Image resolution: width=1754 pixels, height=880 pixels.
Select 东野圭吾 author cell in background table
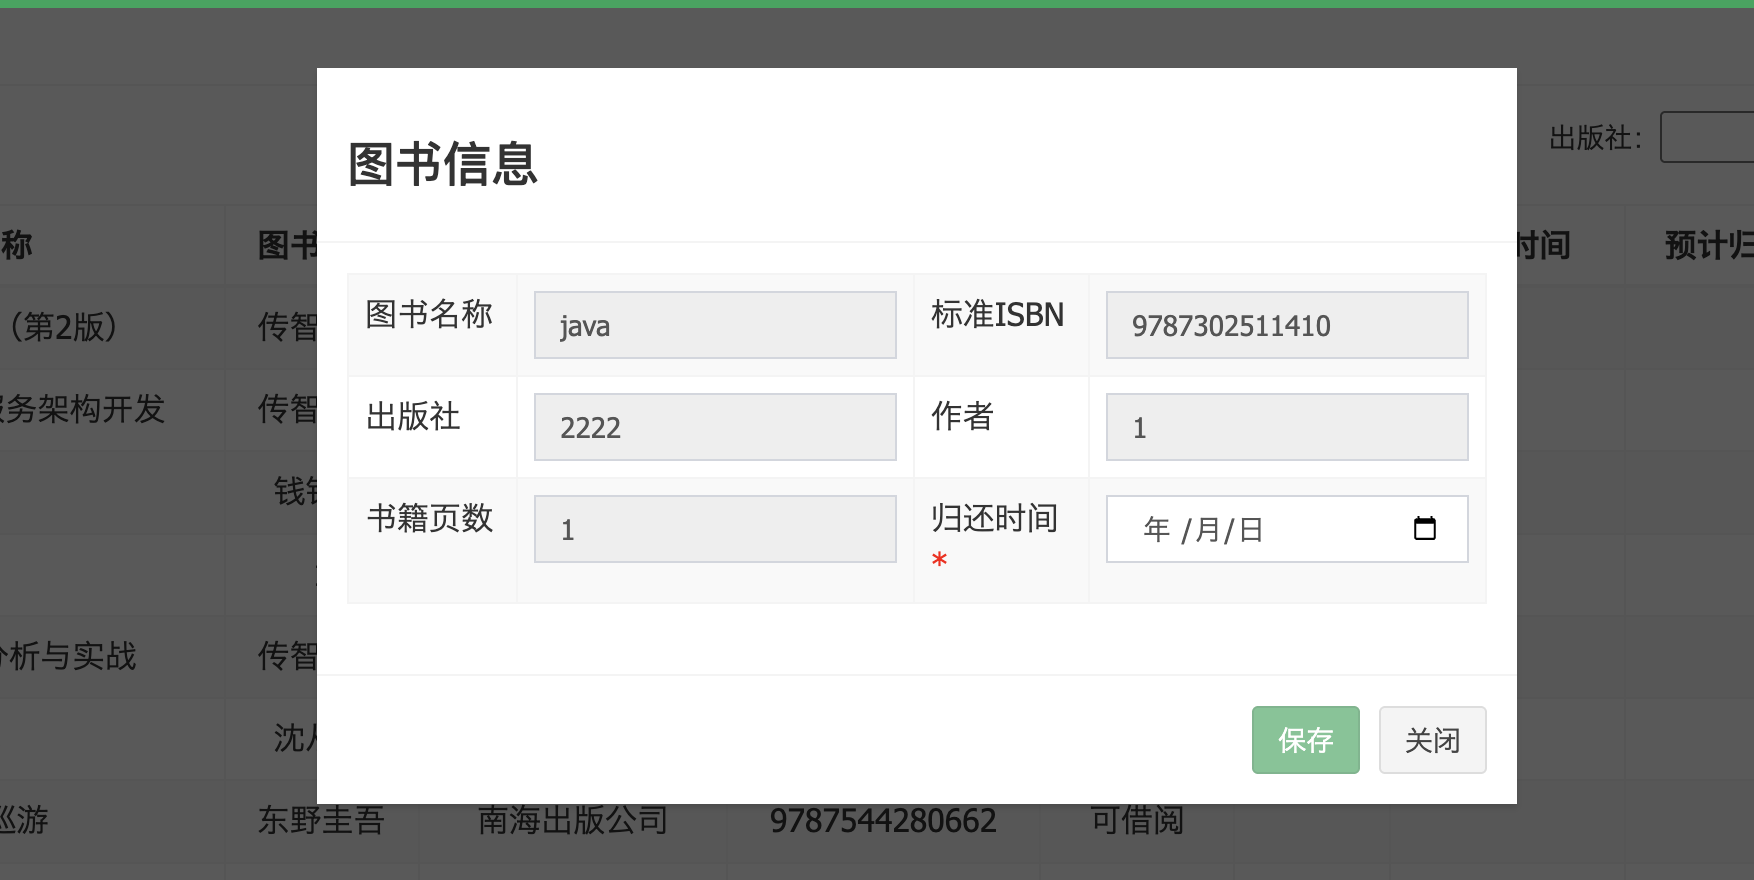tap(321, 820)
